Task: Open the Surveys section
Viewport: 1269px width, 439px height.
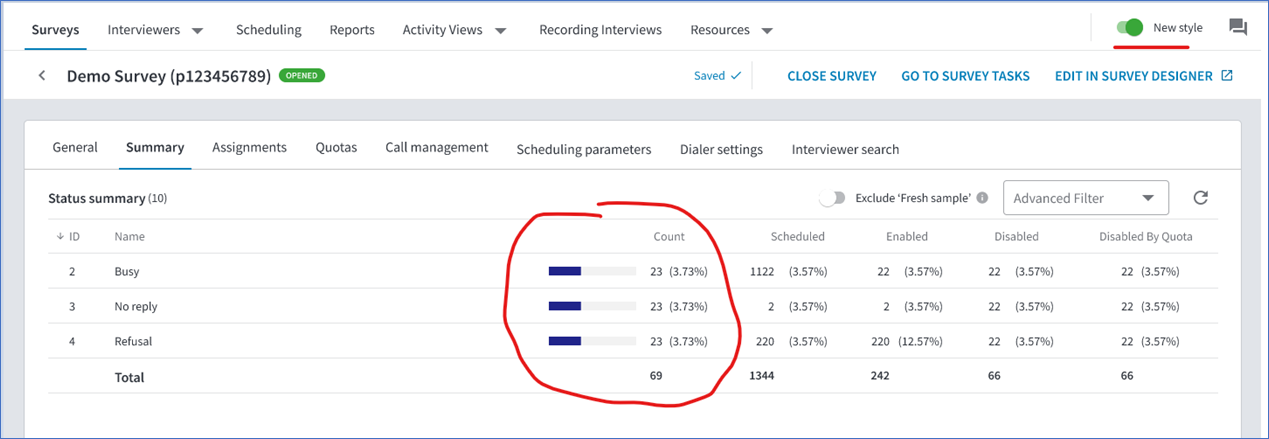Action: coord(55,30)
